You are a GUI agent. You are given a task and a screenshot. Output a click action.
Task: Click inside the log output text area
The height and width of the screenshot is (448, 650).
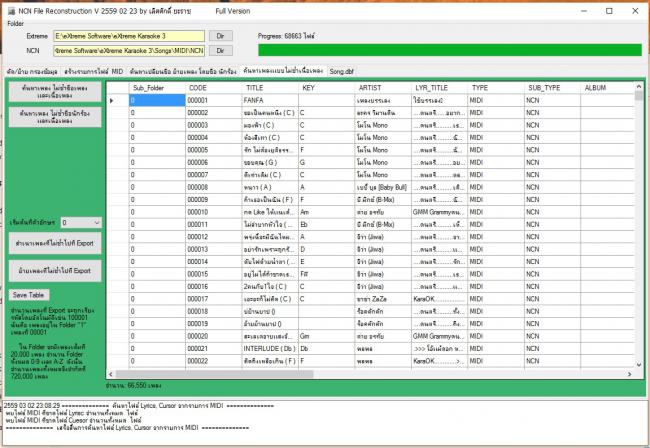[325, 422]
